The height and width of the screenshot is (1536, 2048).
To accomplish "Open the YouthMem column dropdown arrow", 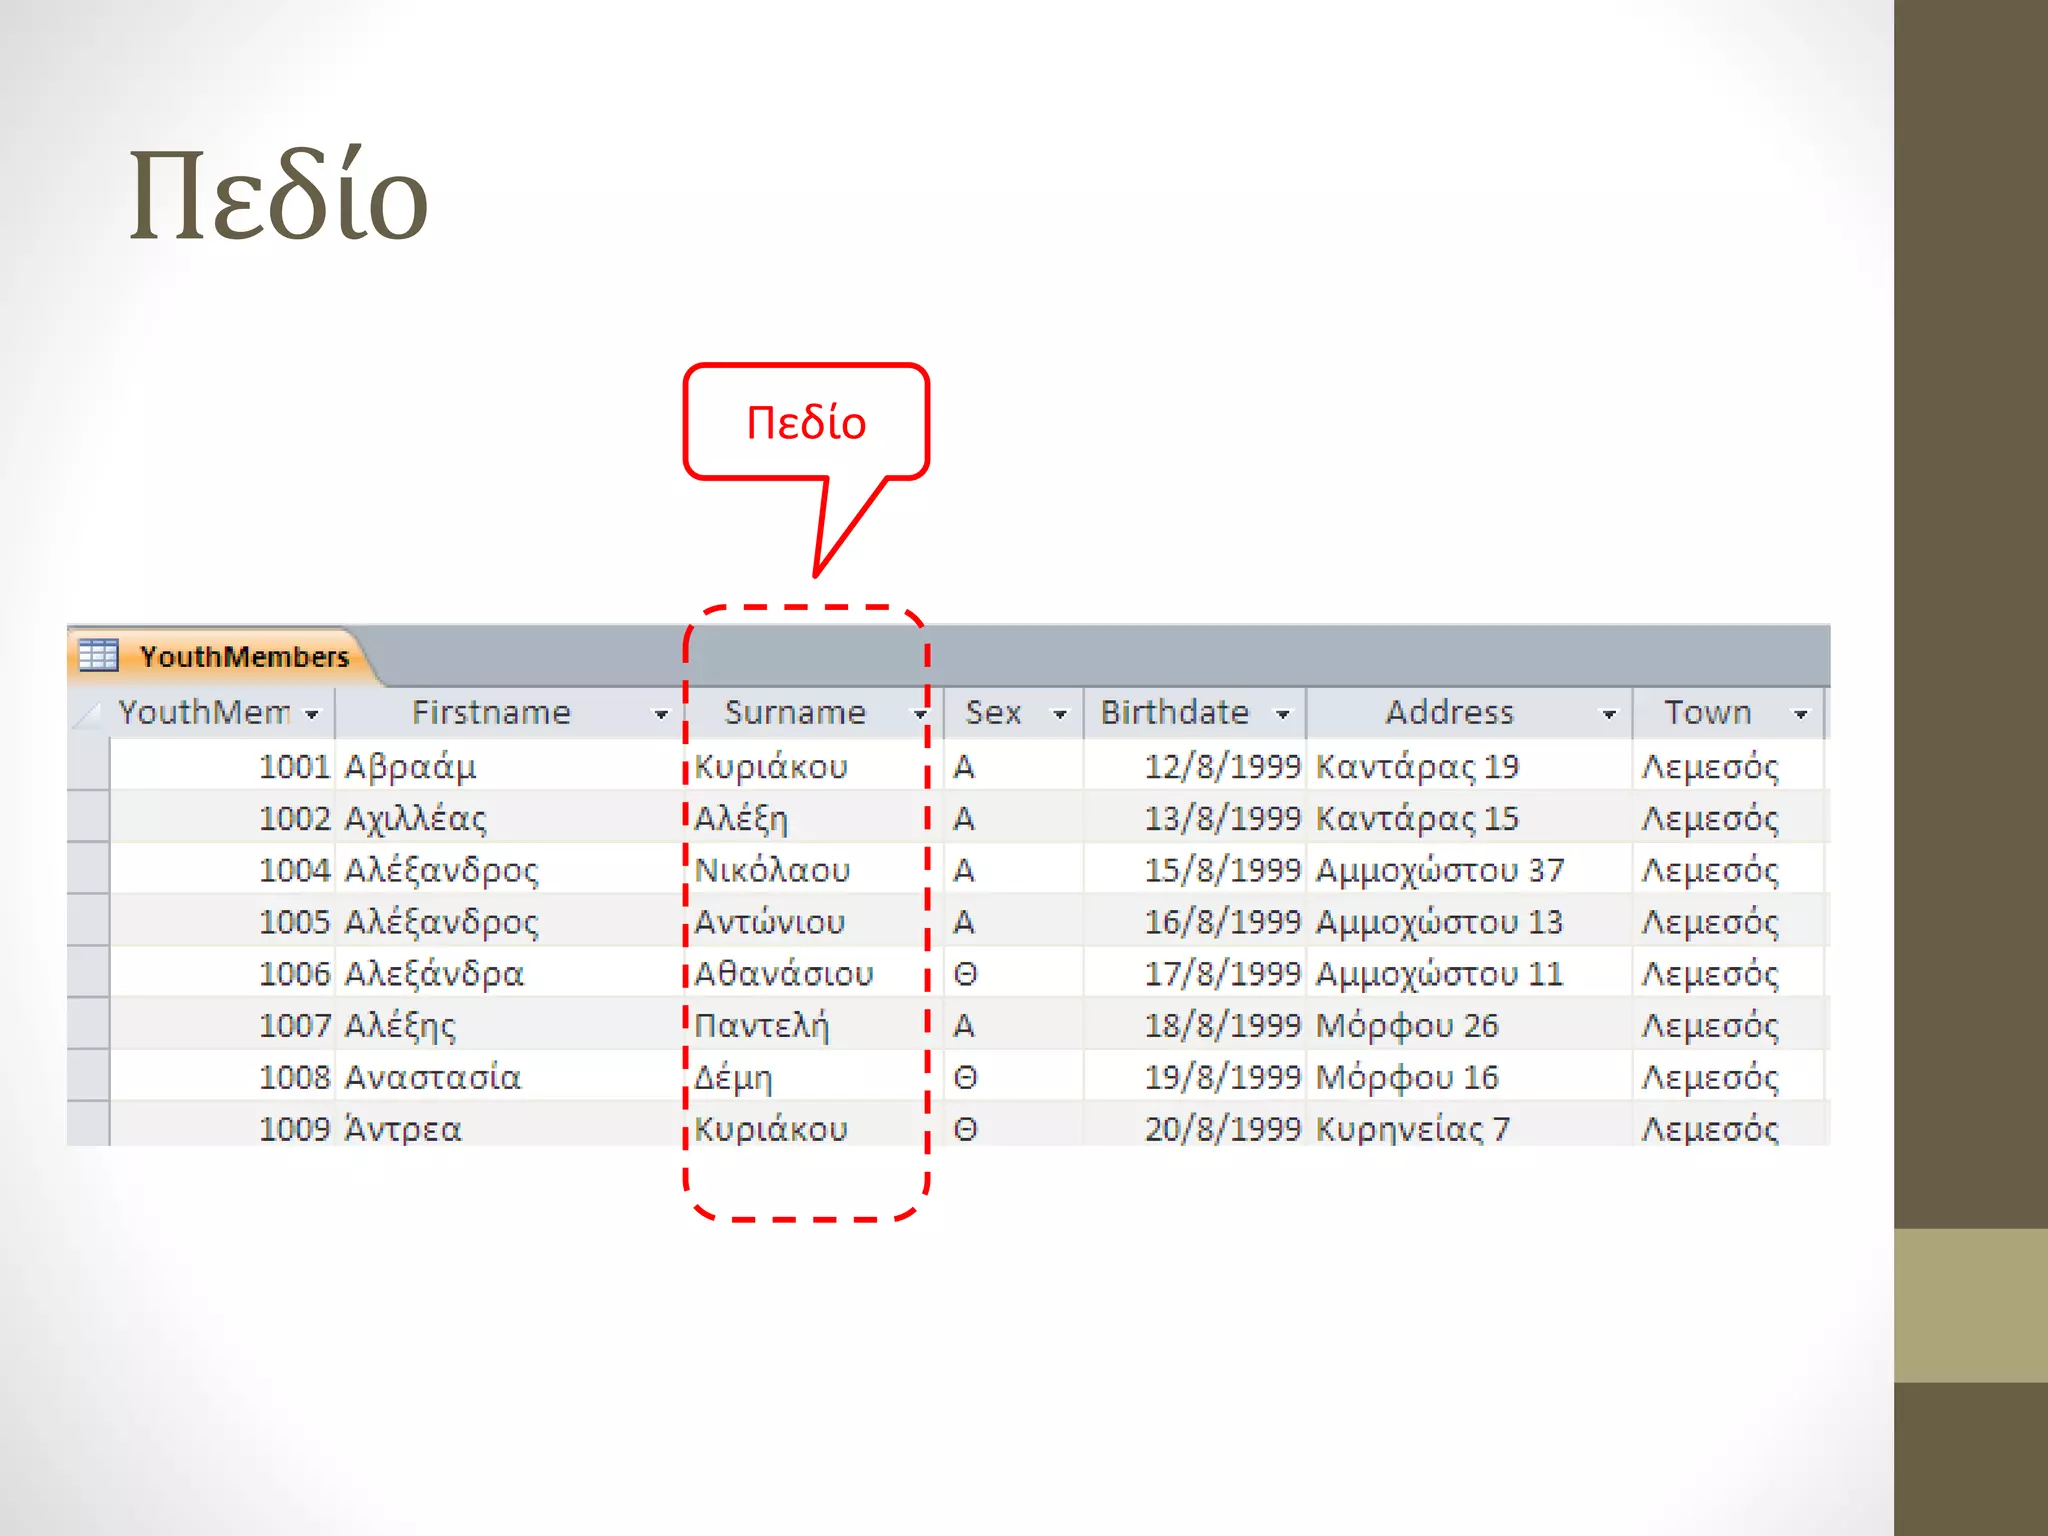I will (312, 714).
